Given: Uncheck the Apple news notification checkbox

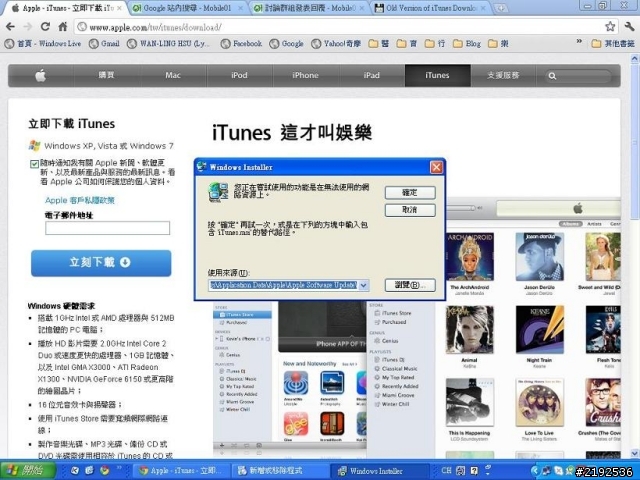Looking at the screenshot, I should (34, 164).
